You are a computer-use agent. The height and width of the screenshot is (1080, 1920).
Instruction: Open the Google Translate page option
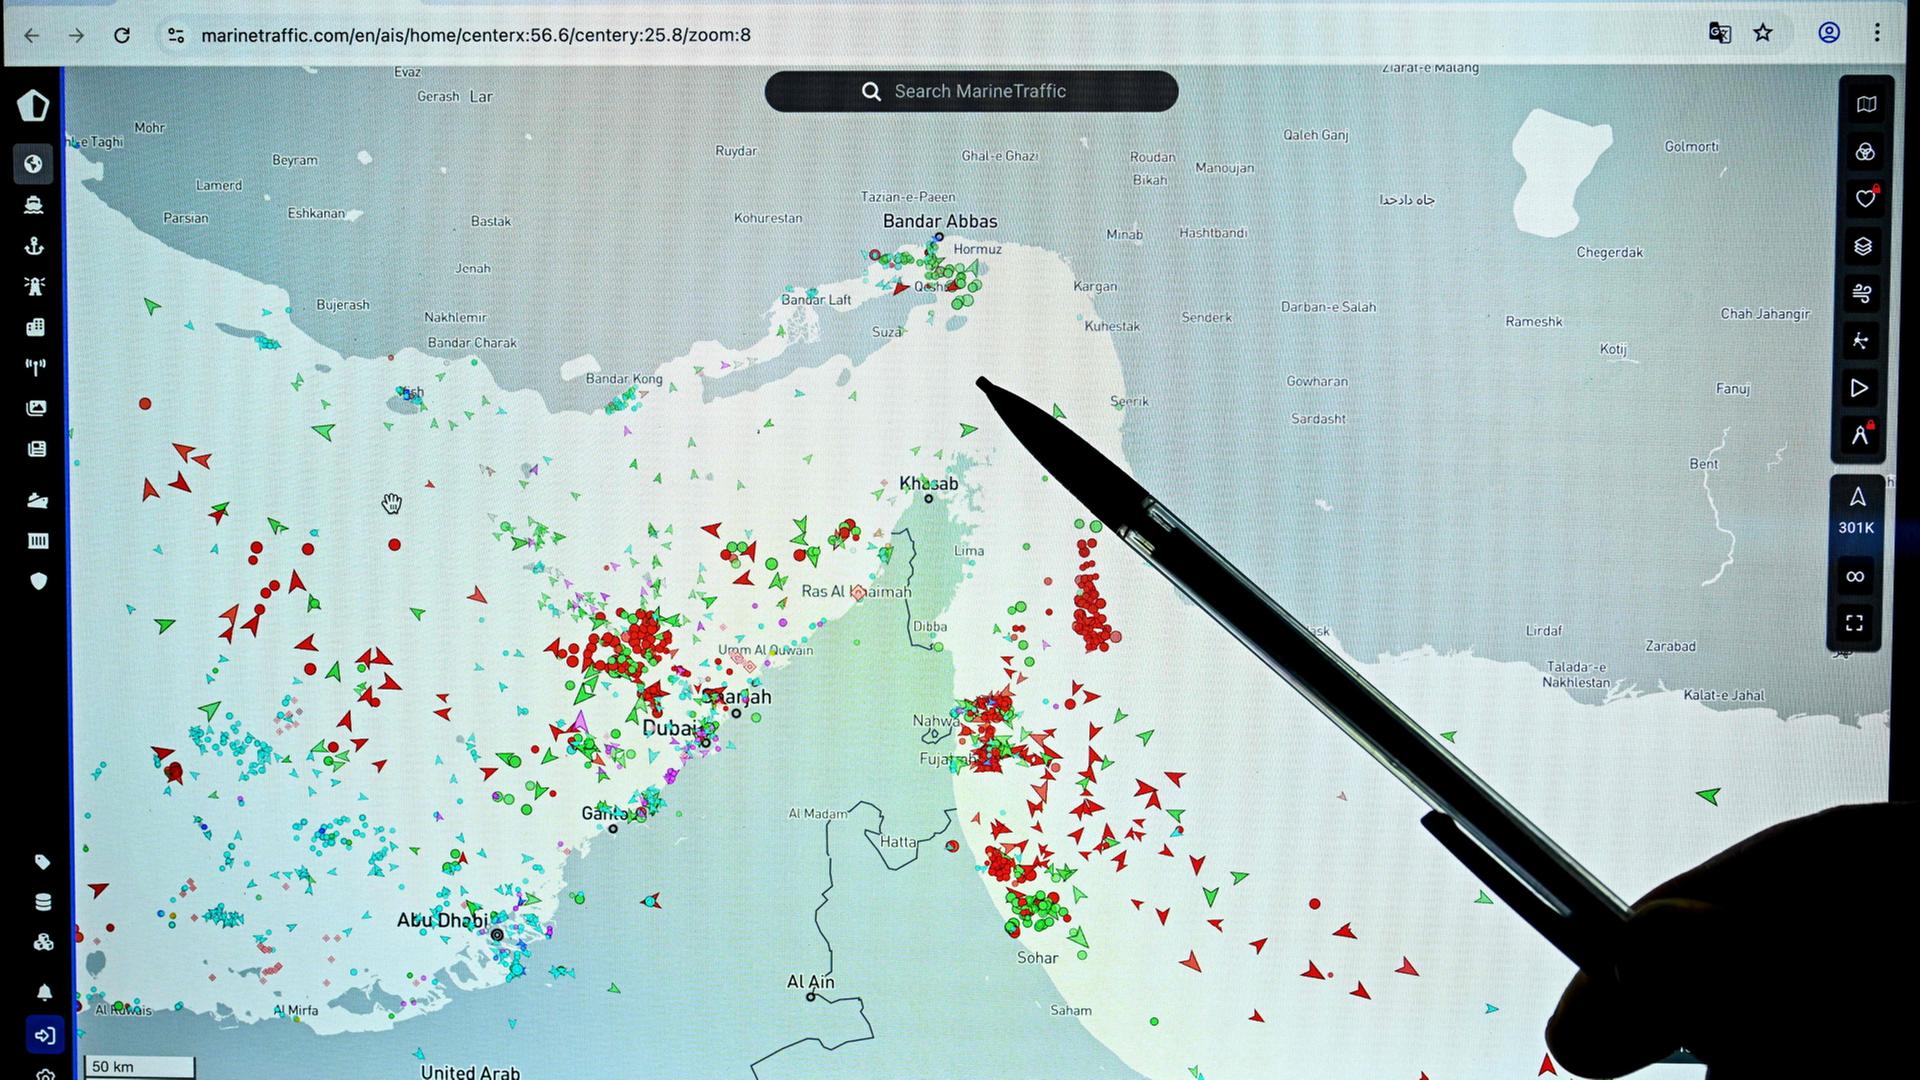[1720, 33]
